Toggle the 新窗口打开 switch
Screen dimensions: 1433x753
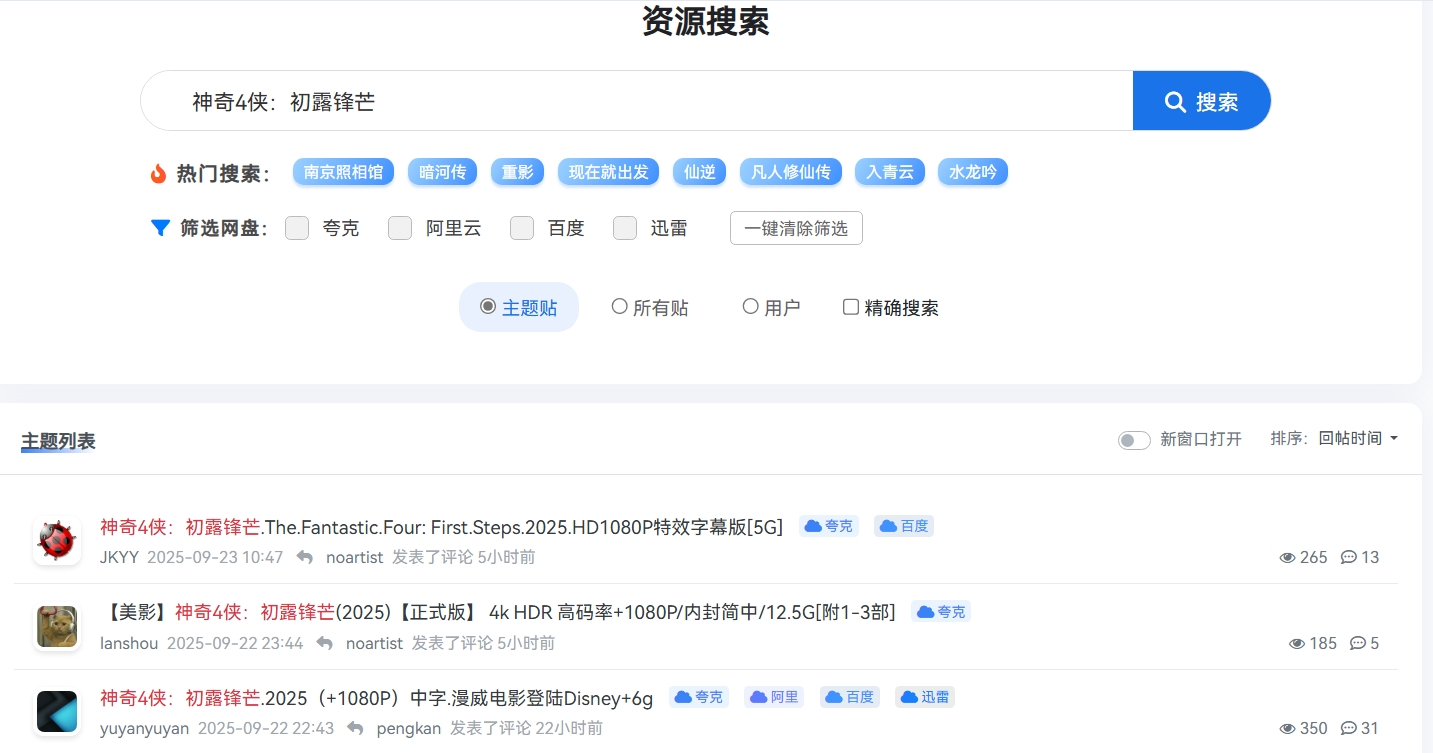[x=1134, y=440]
